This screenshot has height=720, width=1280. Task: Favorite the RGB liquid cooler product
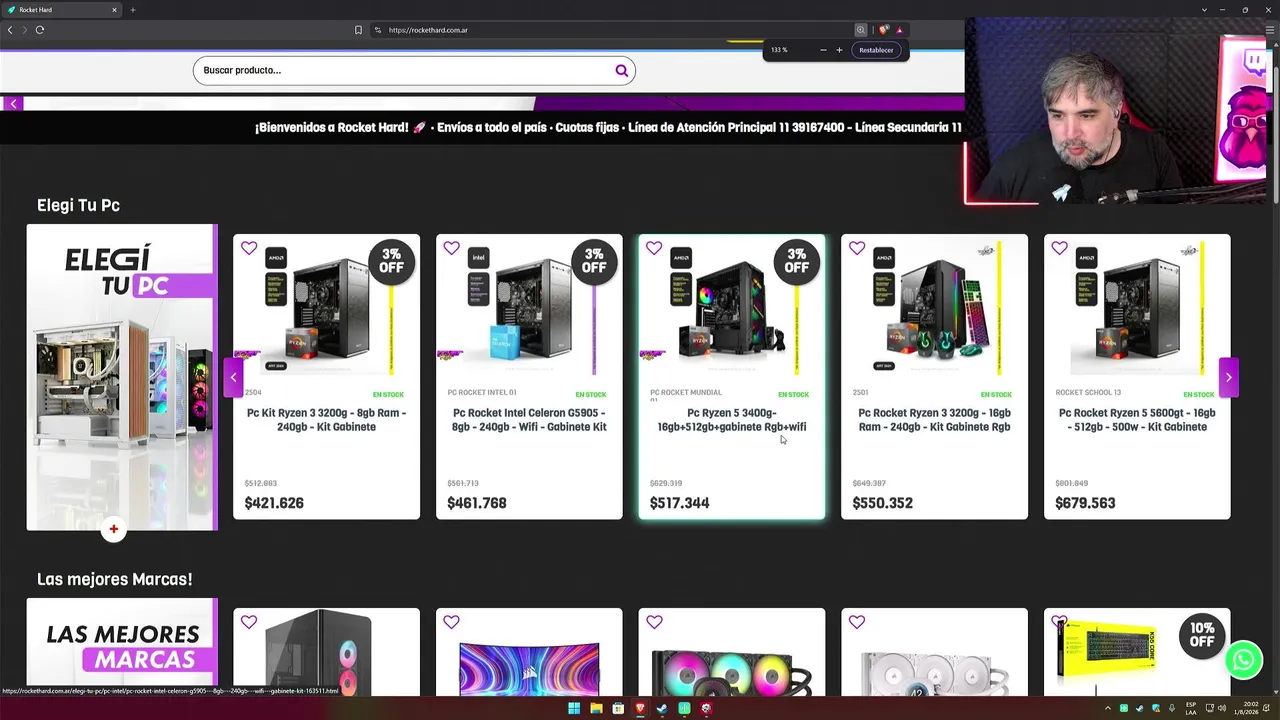tap(654, 622)
